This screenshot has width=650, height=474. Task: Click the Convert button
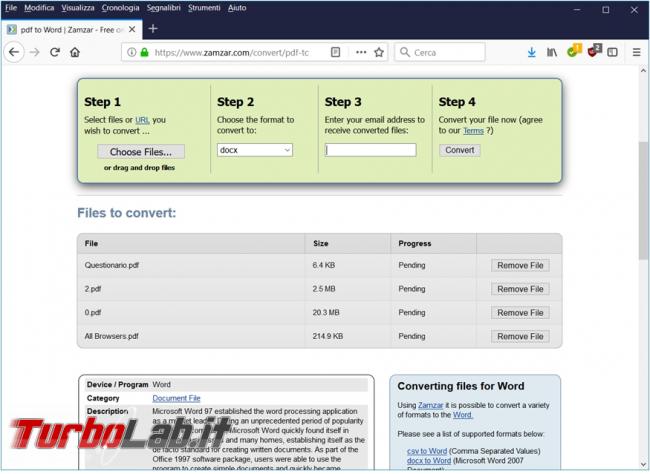pos(460,150)
